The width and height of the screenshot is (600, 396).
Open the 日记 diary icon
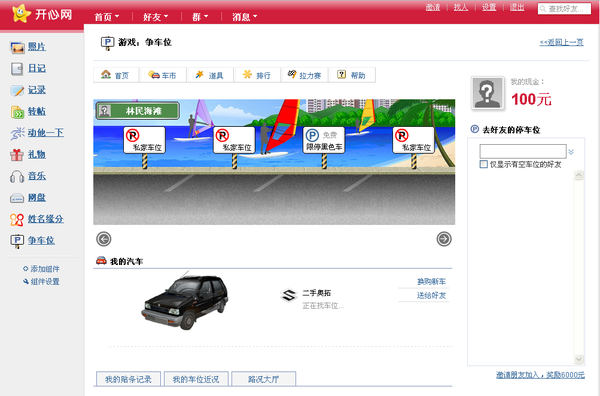pos(17,69)
